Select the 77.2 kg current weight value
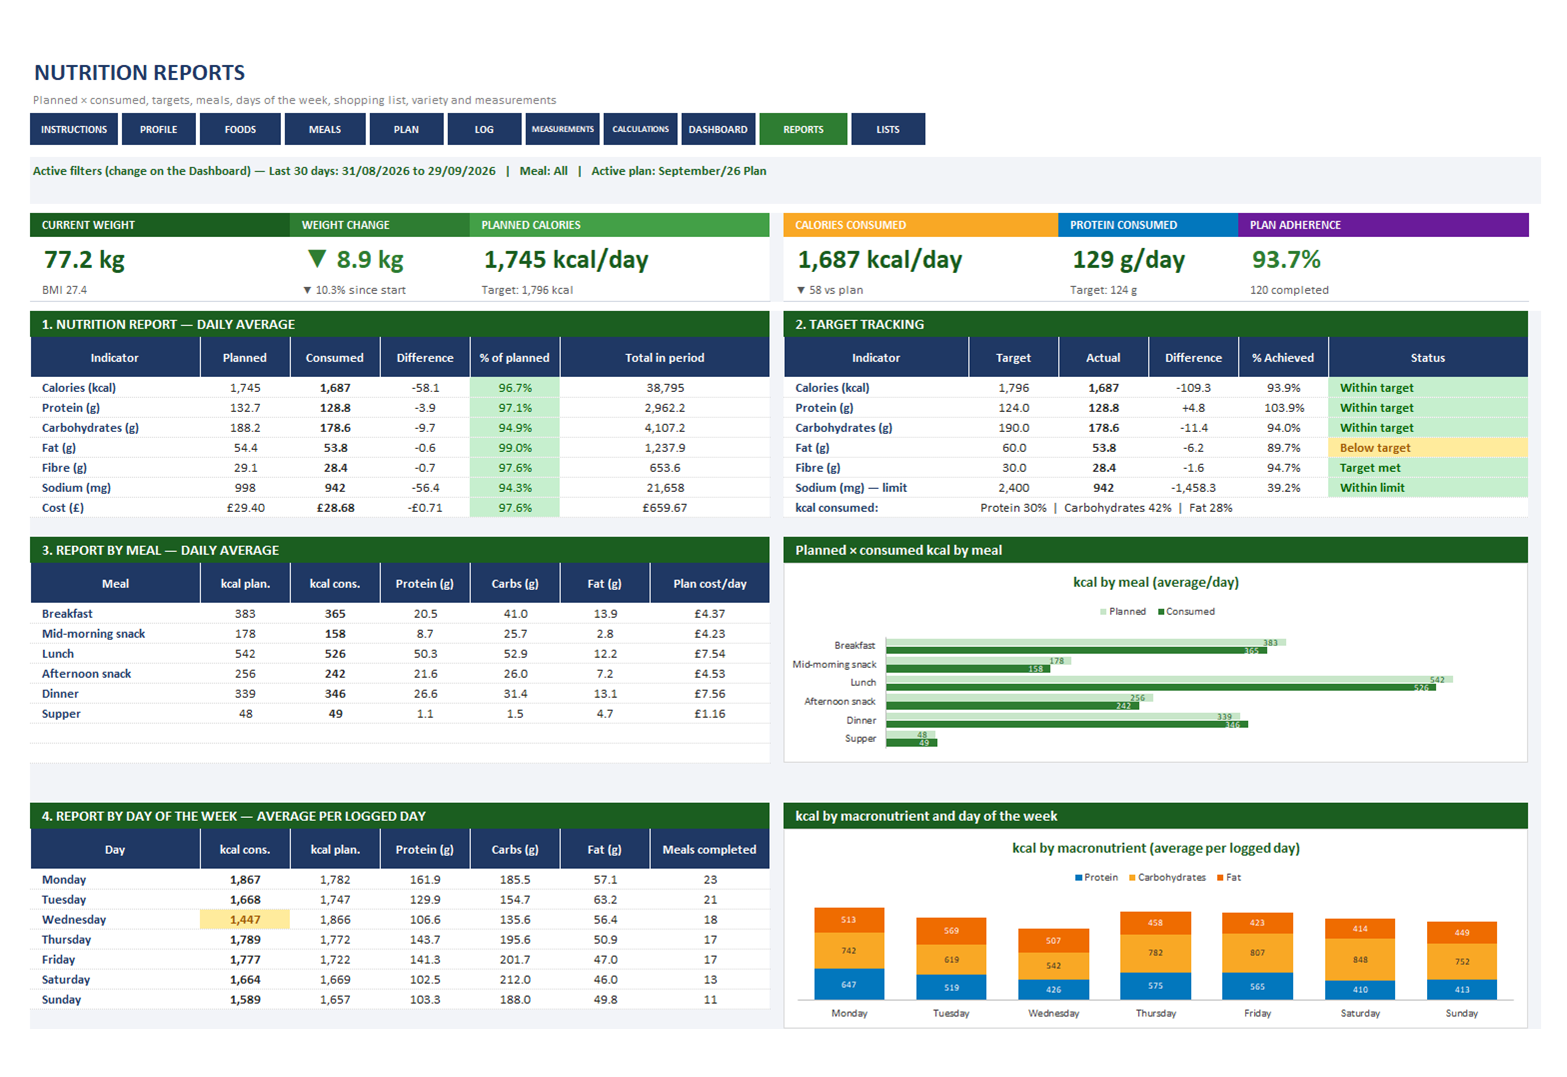The image size is (1567, 1077). click(84, 260)
